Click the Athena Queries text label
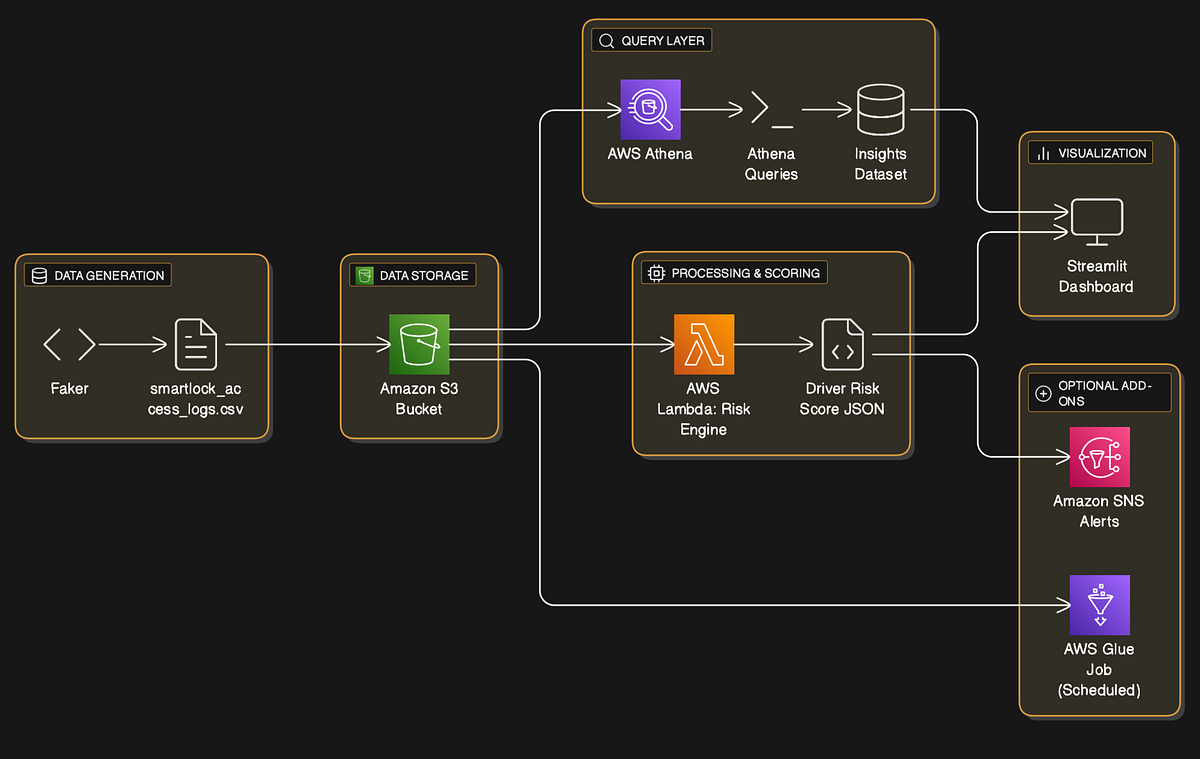 point(771,164)
